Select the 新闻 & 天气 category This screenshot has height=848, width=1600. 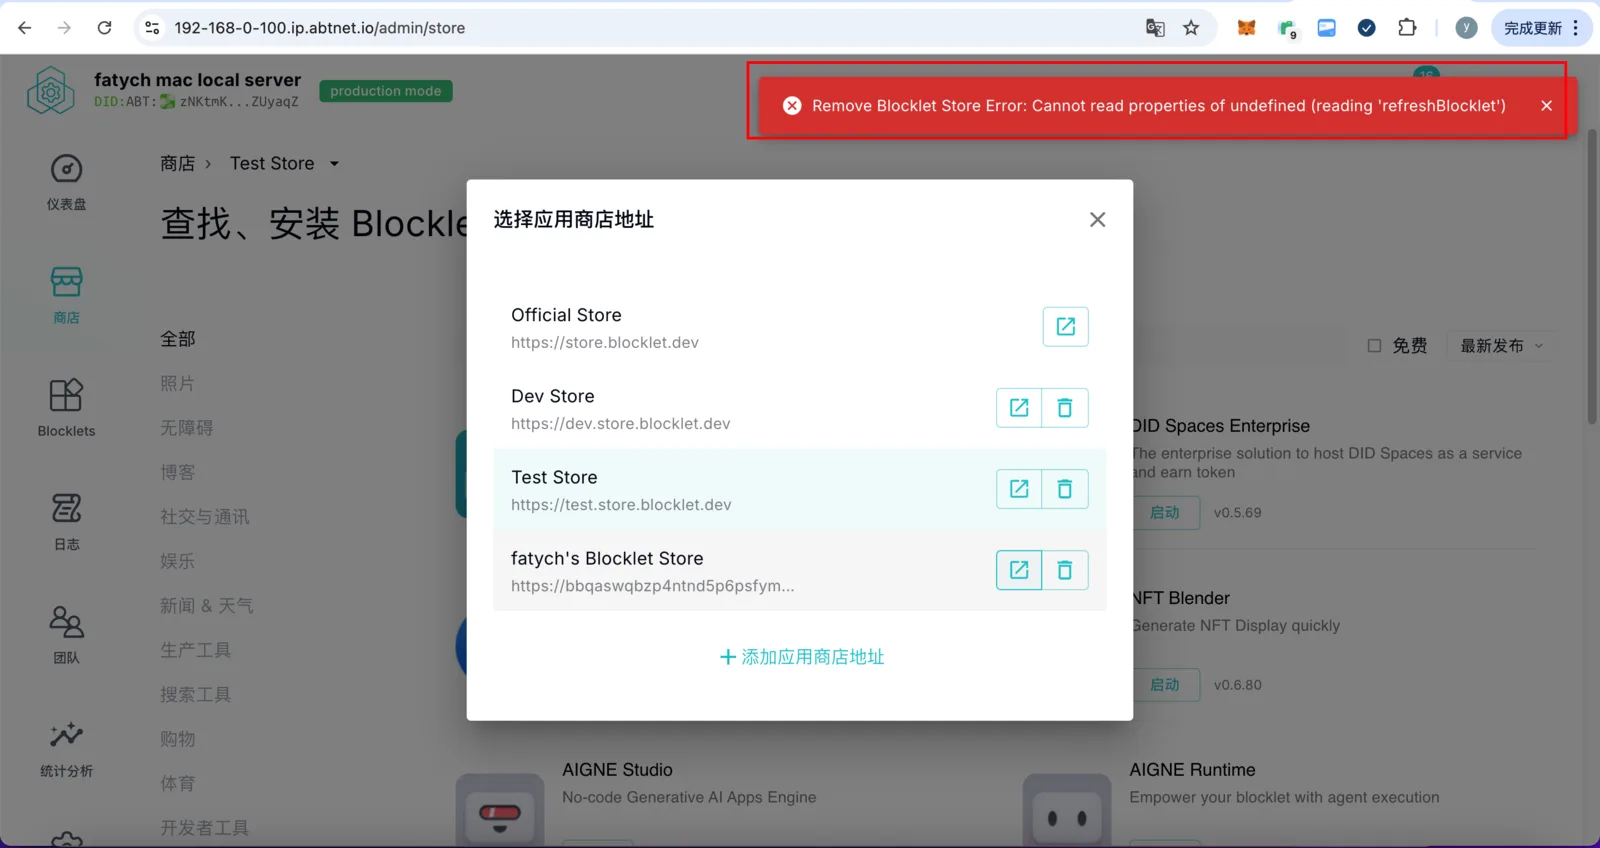[207, 606]
